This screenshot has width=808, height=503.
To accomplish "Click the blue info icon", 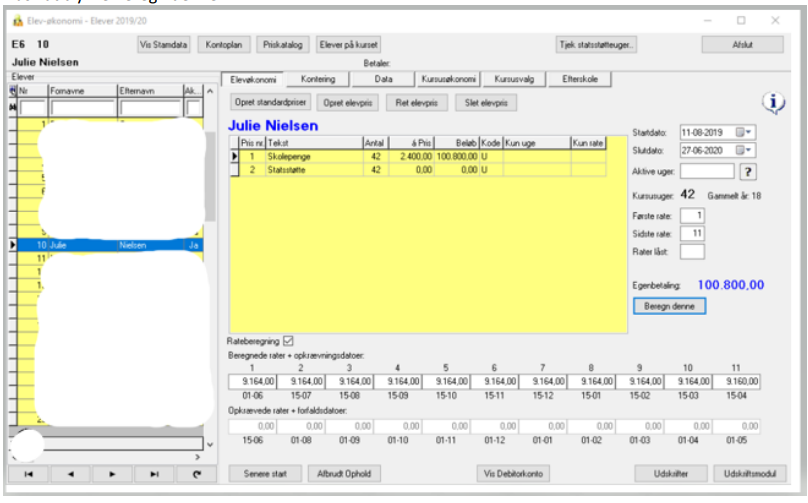I will coord(773,103).
